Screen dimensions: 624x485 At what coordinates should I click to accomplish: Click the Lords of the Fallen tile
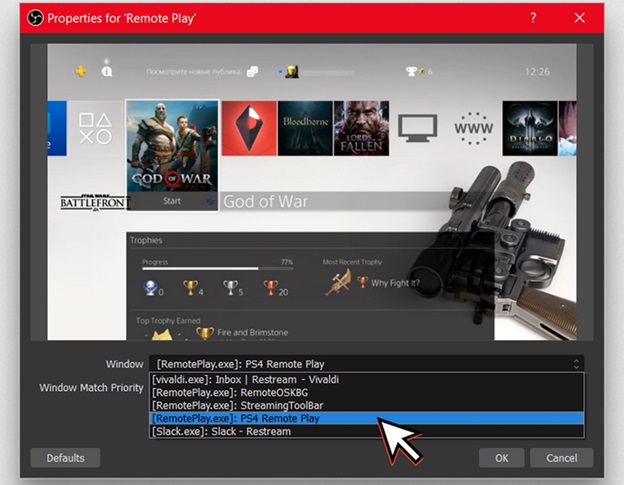click(x=361, y=128)
